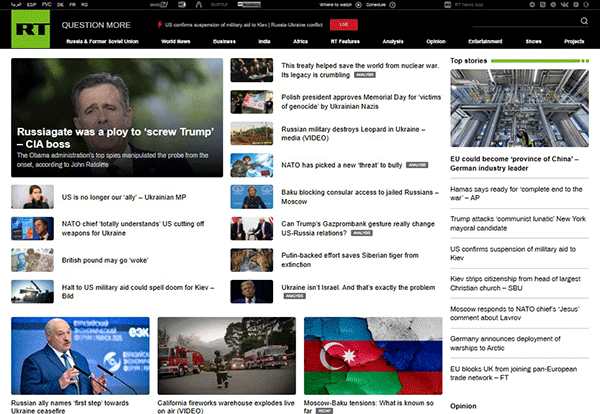Viewport: 600px width, 414px height.
Task: Open search with the magnifier icon
Action: point(584,21)
